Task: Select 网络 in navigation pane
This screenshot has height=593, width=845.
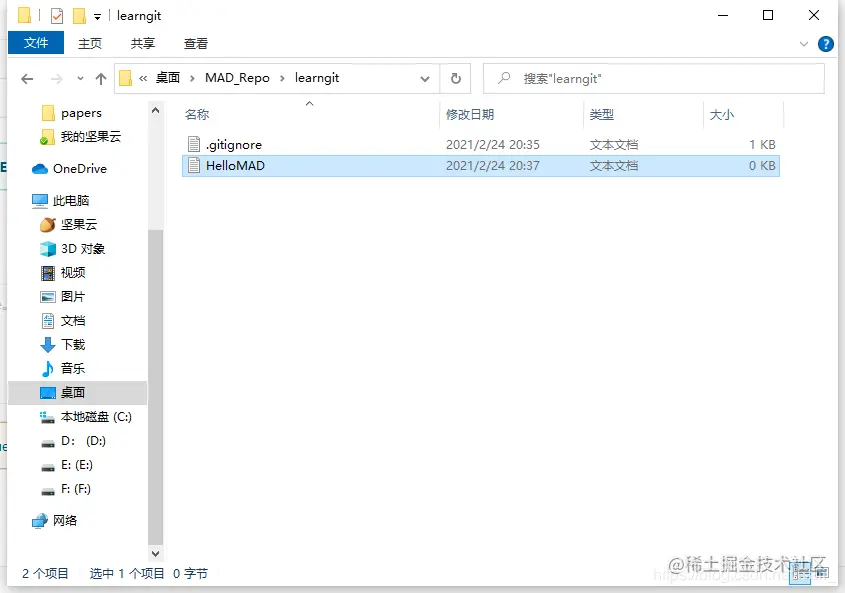Action: point(65,520)
